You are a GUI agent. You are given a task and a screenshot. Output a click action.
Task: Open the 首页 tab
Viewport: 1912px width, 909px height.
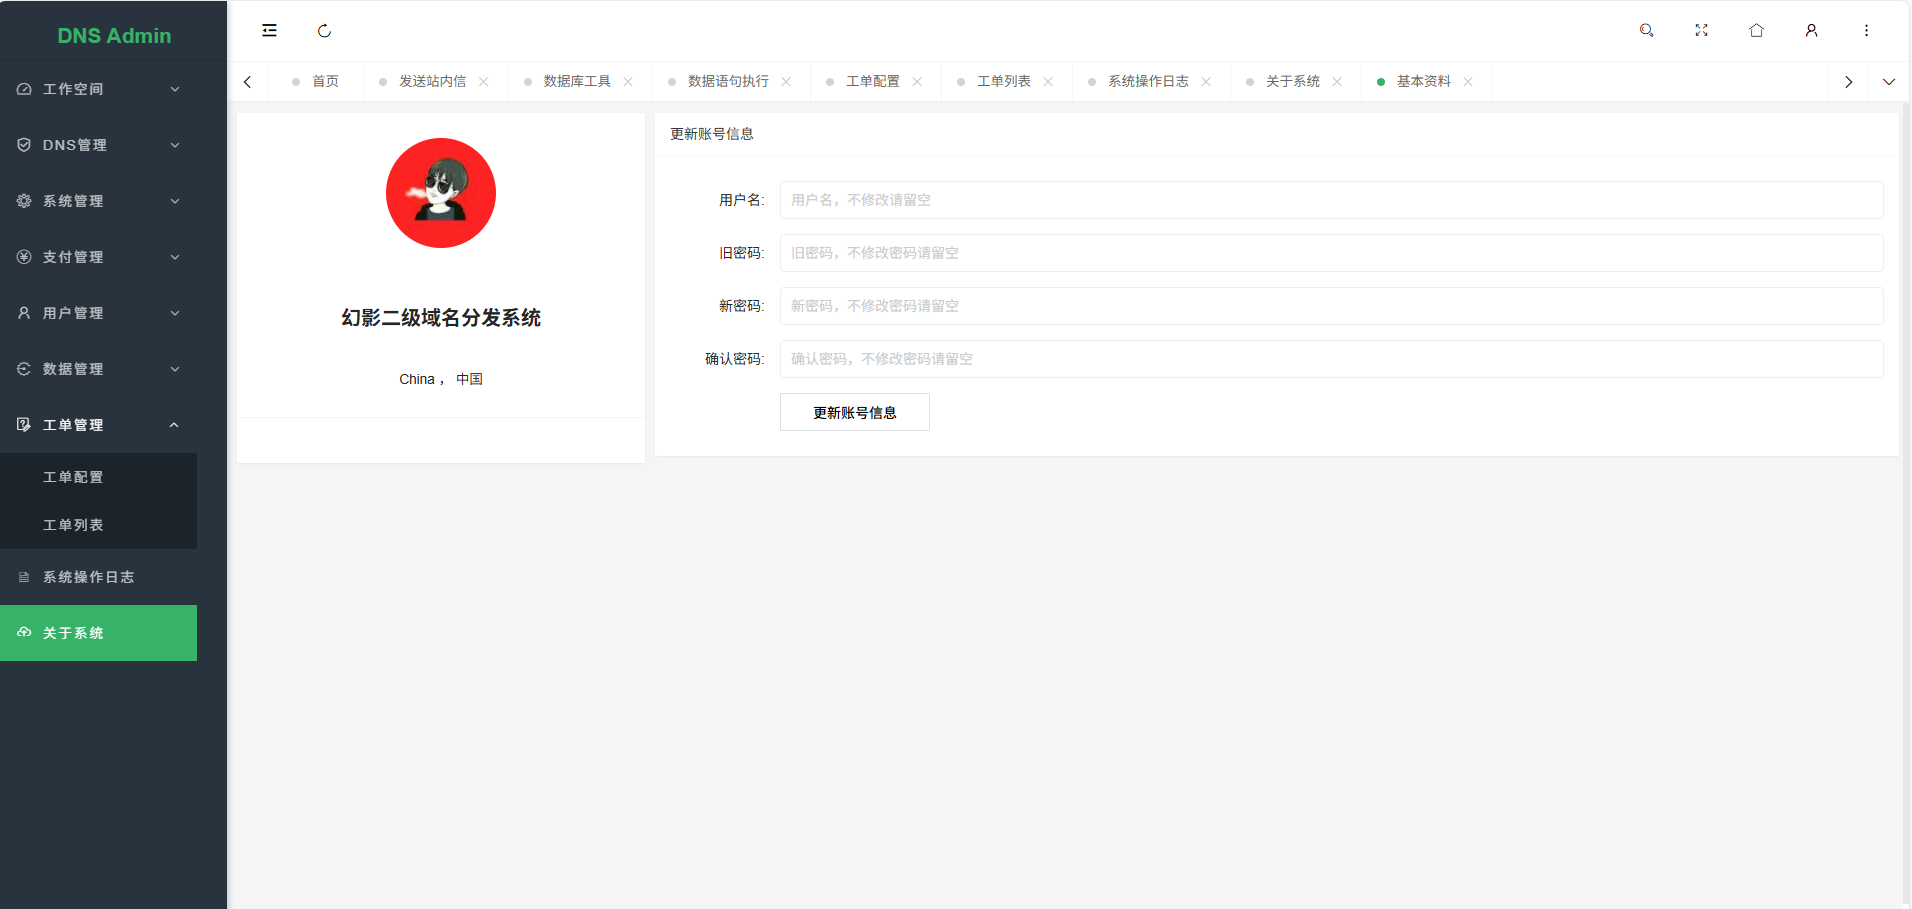pyautogui.click(x=325, y=81)
